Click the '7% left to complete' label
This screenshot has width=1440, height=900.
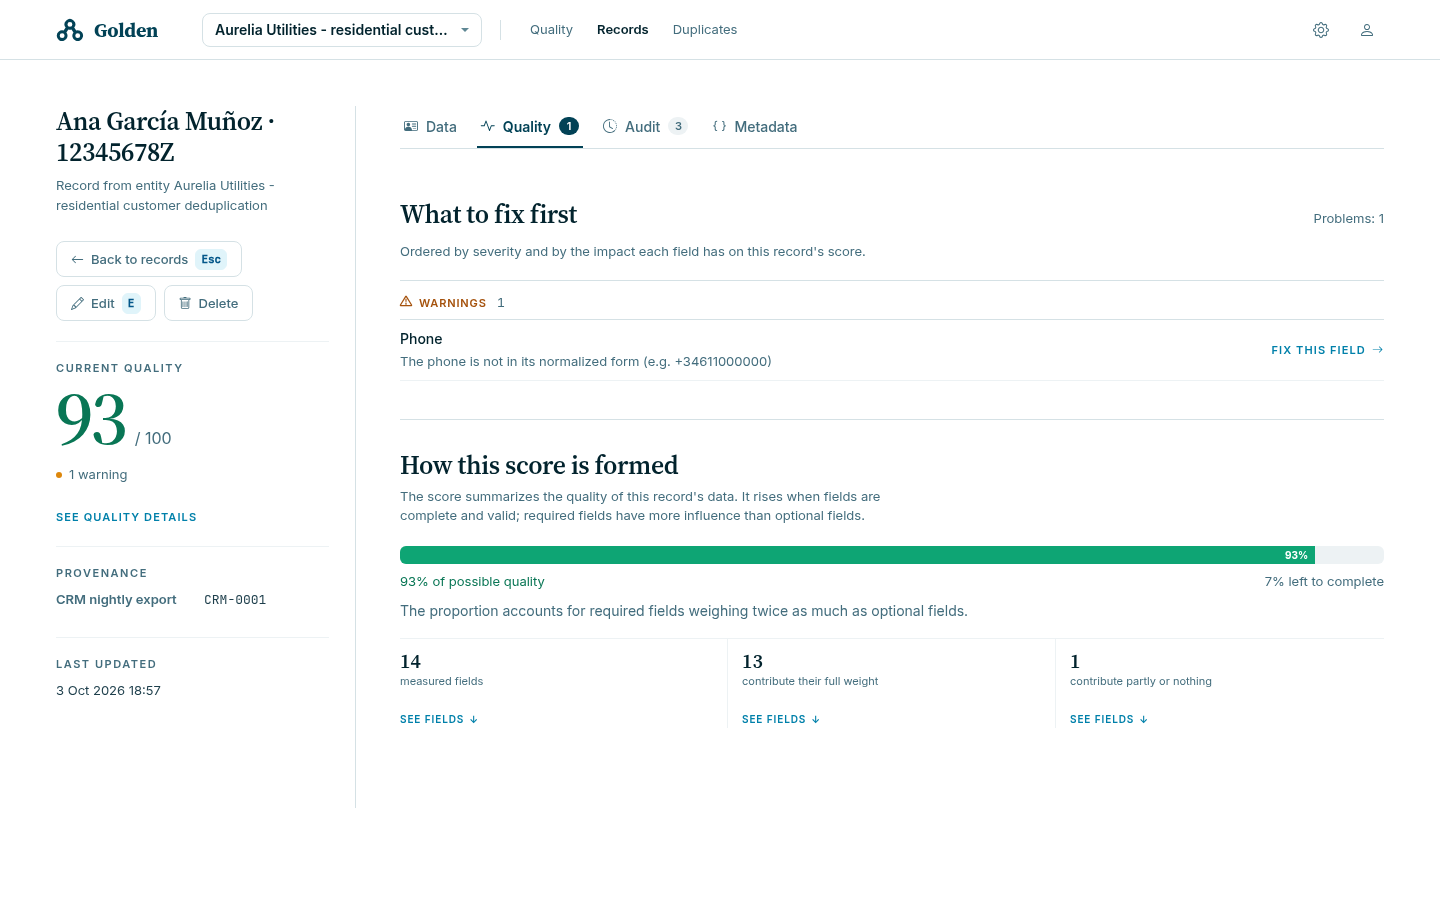click(x=1324, y=582)
